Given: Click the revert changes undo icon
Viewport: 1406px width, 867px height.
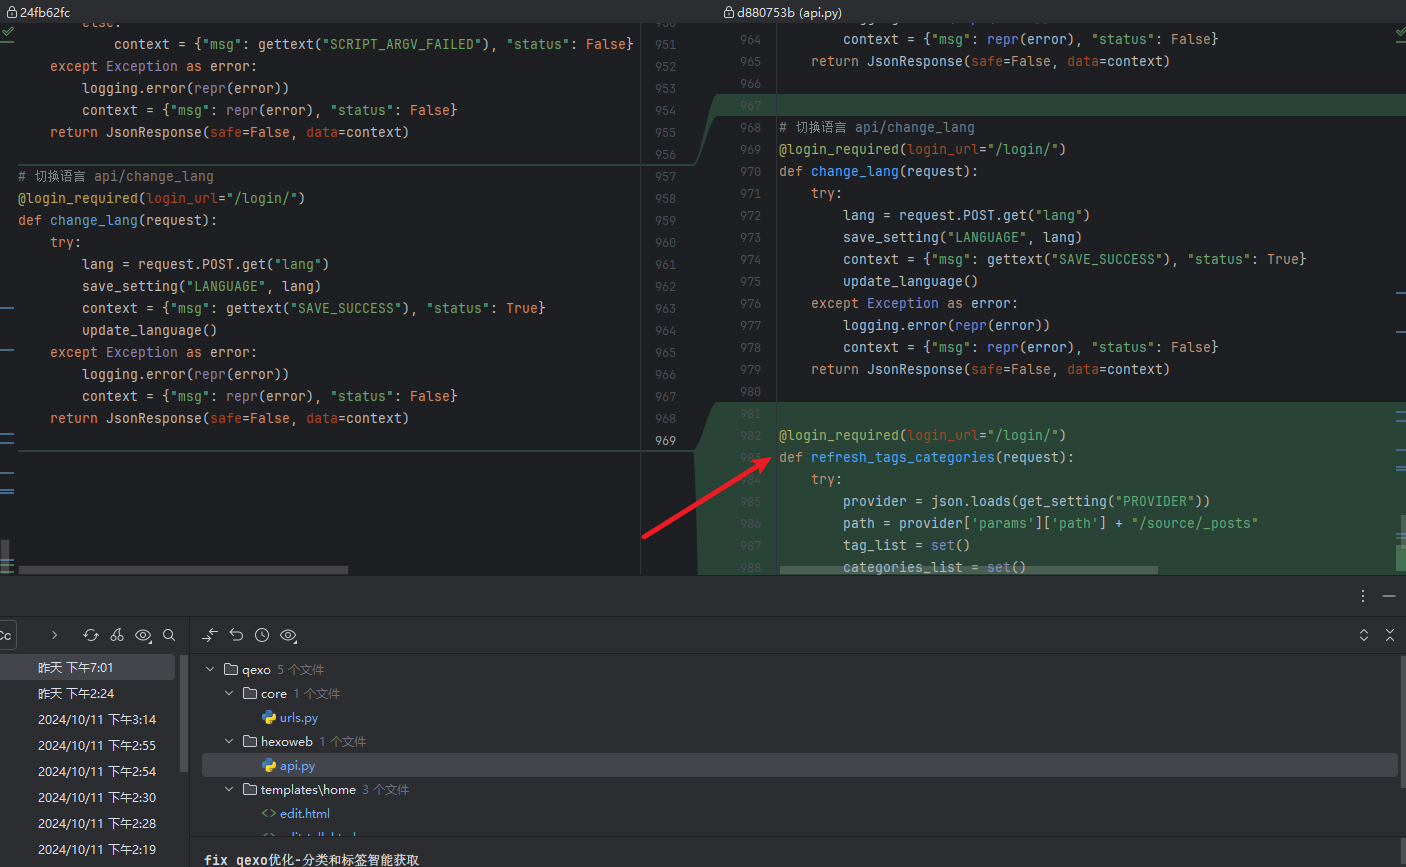Looking at the screenshot, I should pyautogui.click(x=236, y=635).
